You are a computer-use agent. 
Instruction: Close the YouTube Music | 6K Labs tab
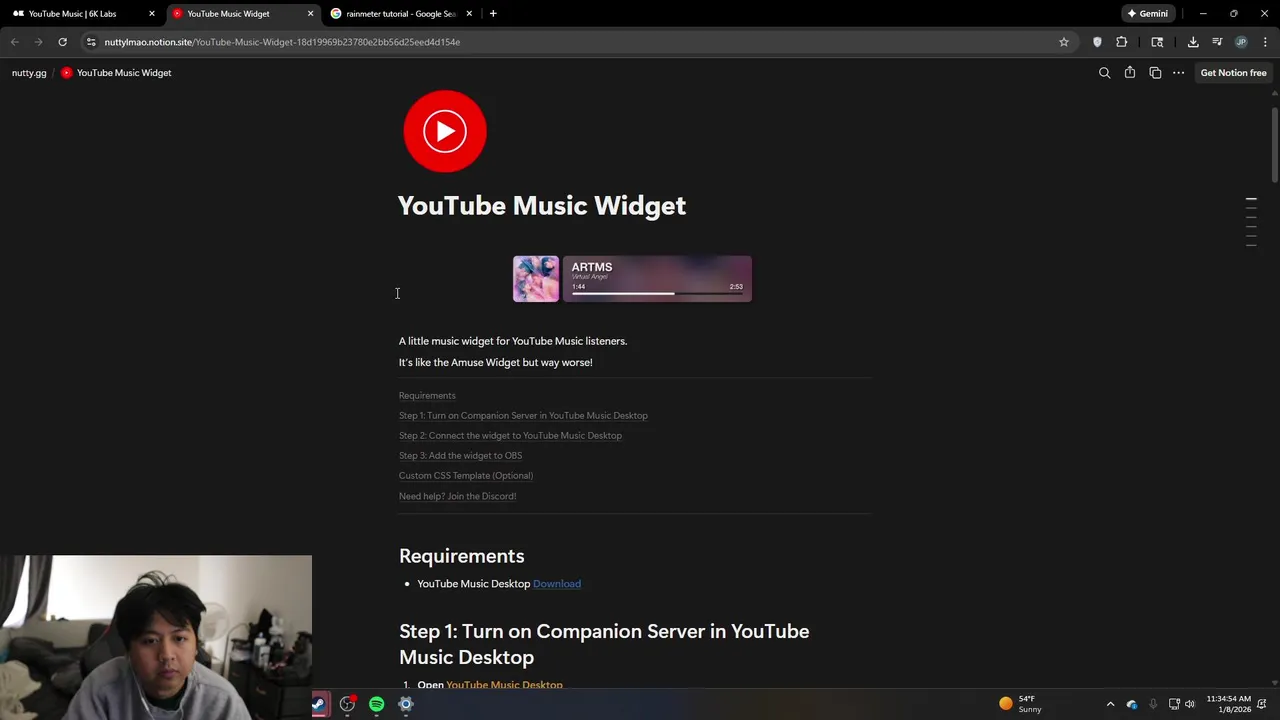click(x=152, y=14)
